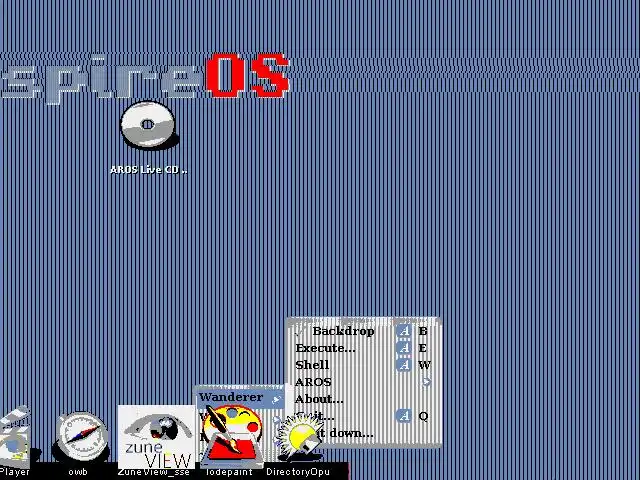Open the ZuneView_sse eye icon

(x=156, y=437)
